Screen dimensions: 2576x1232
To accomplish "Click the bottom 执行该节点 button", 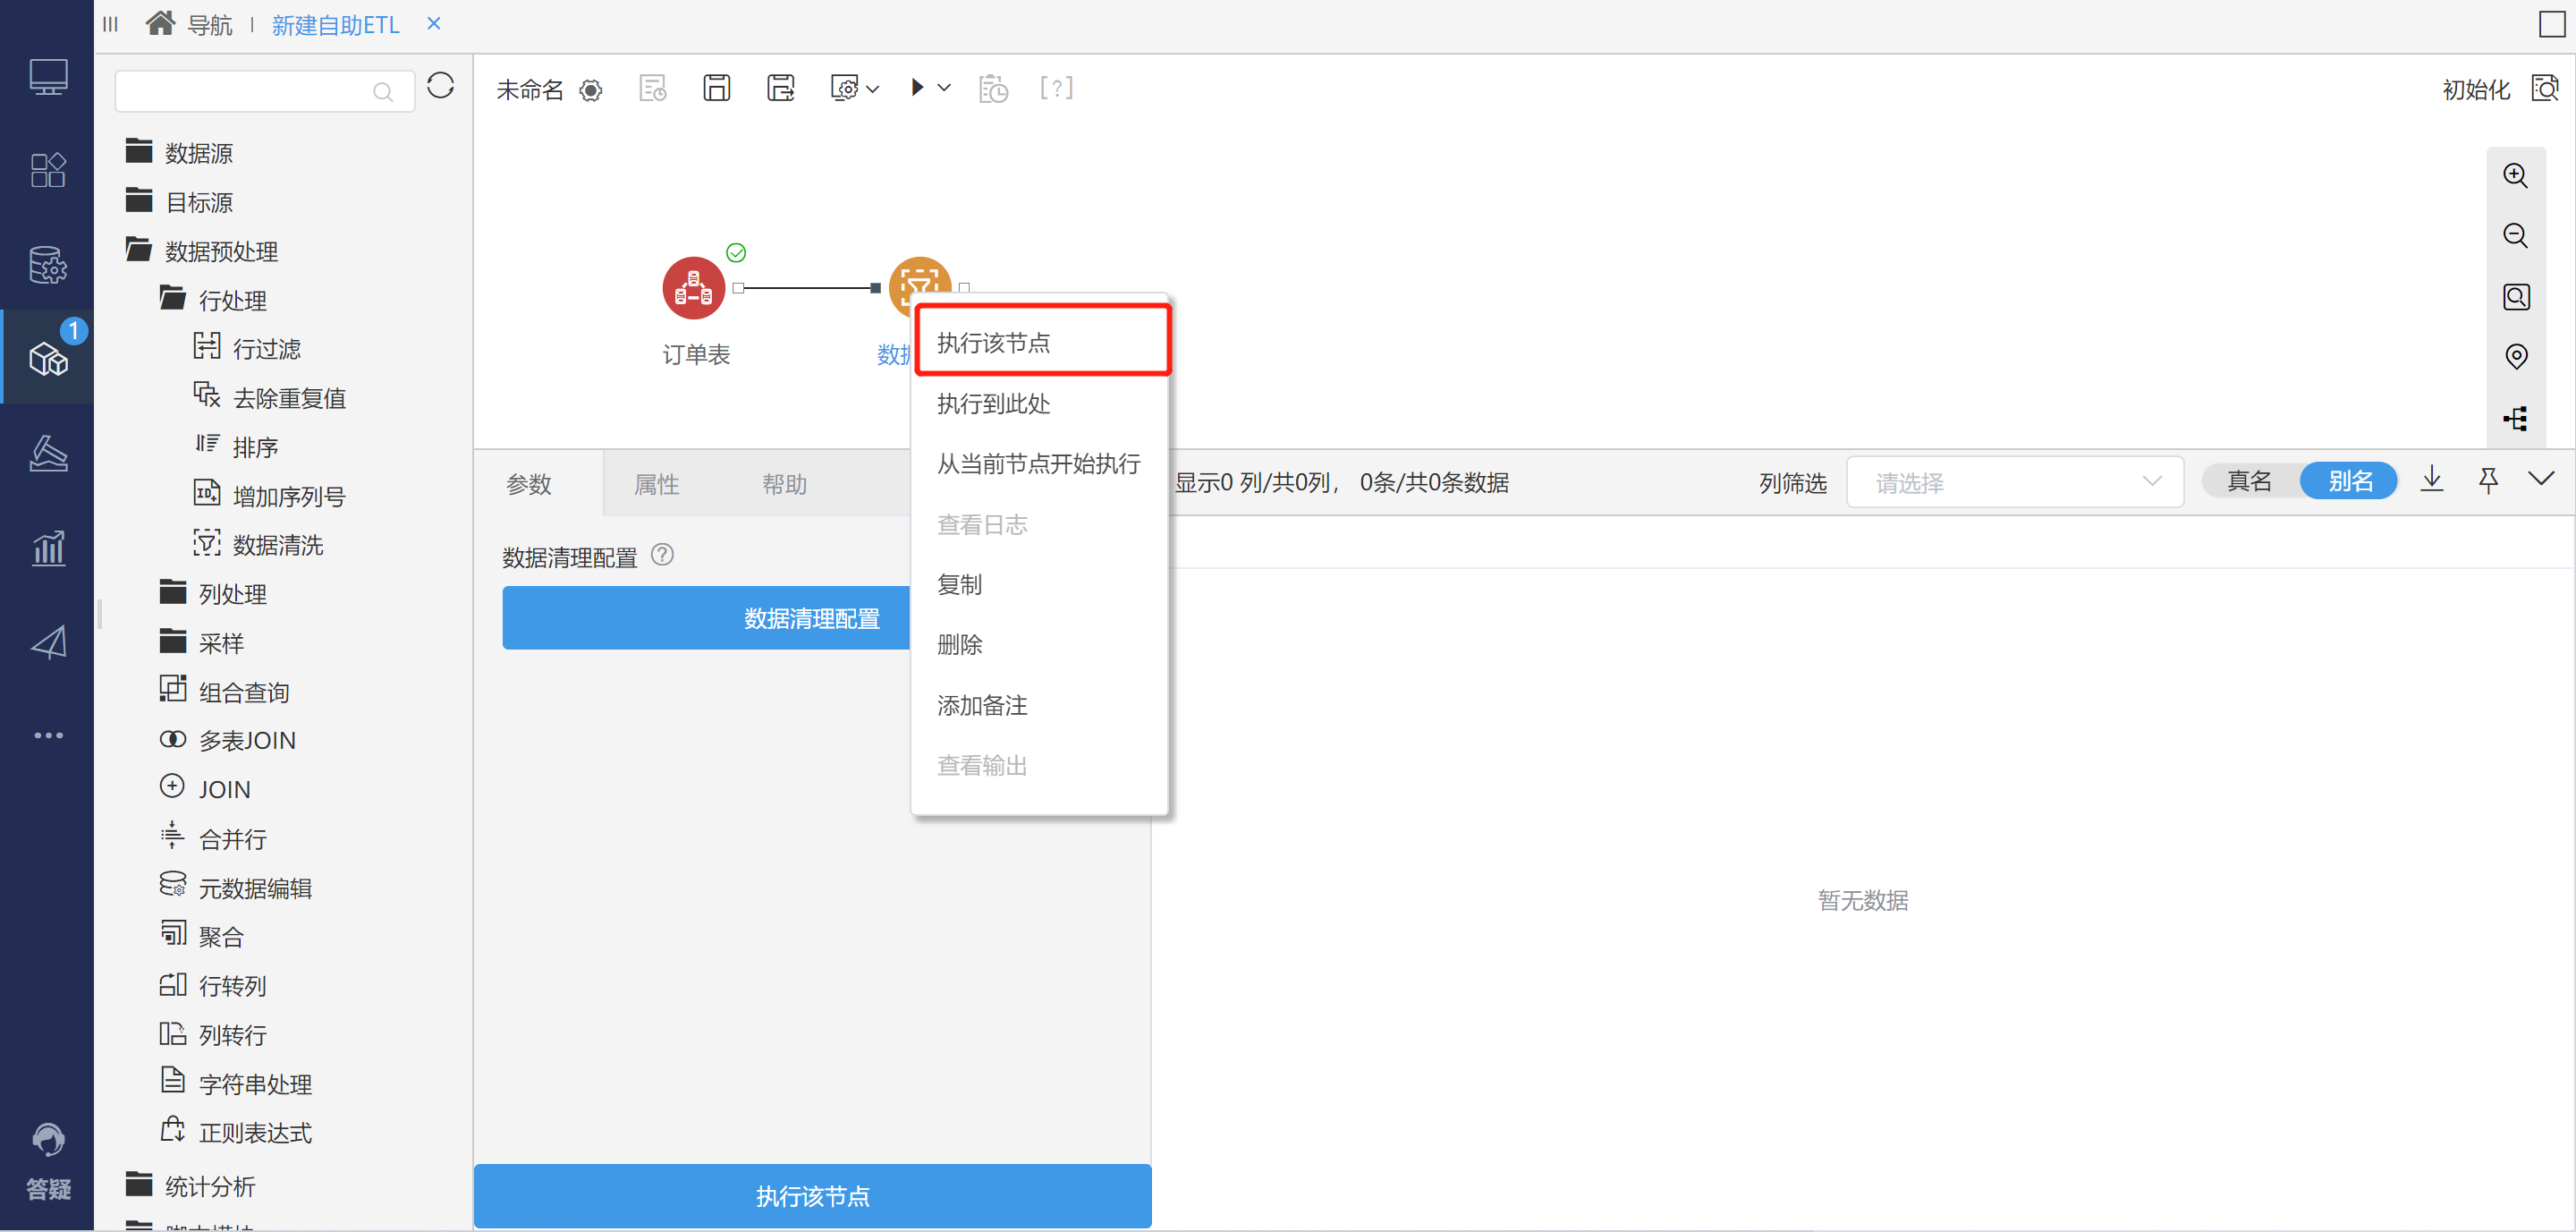I will click(813, 1196).
